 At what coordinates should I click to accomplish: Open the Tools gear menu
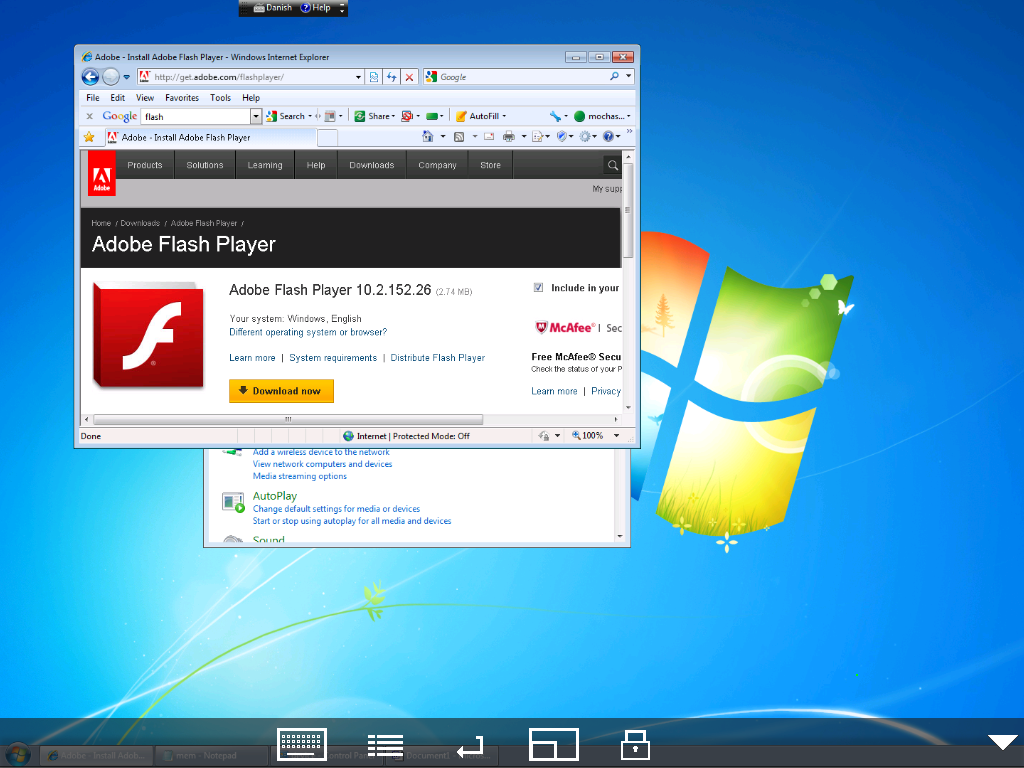(x=584, y=136)
